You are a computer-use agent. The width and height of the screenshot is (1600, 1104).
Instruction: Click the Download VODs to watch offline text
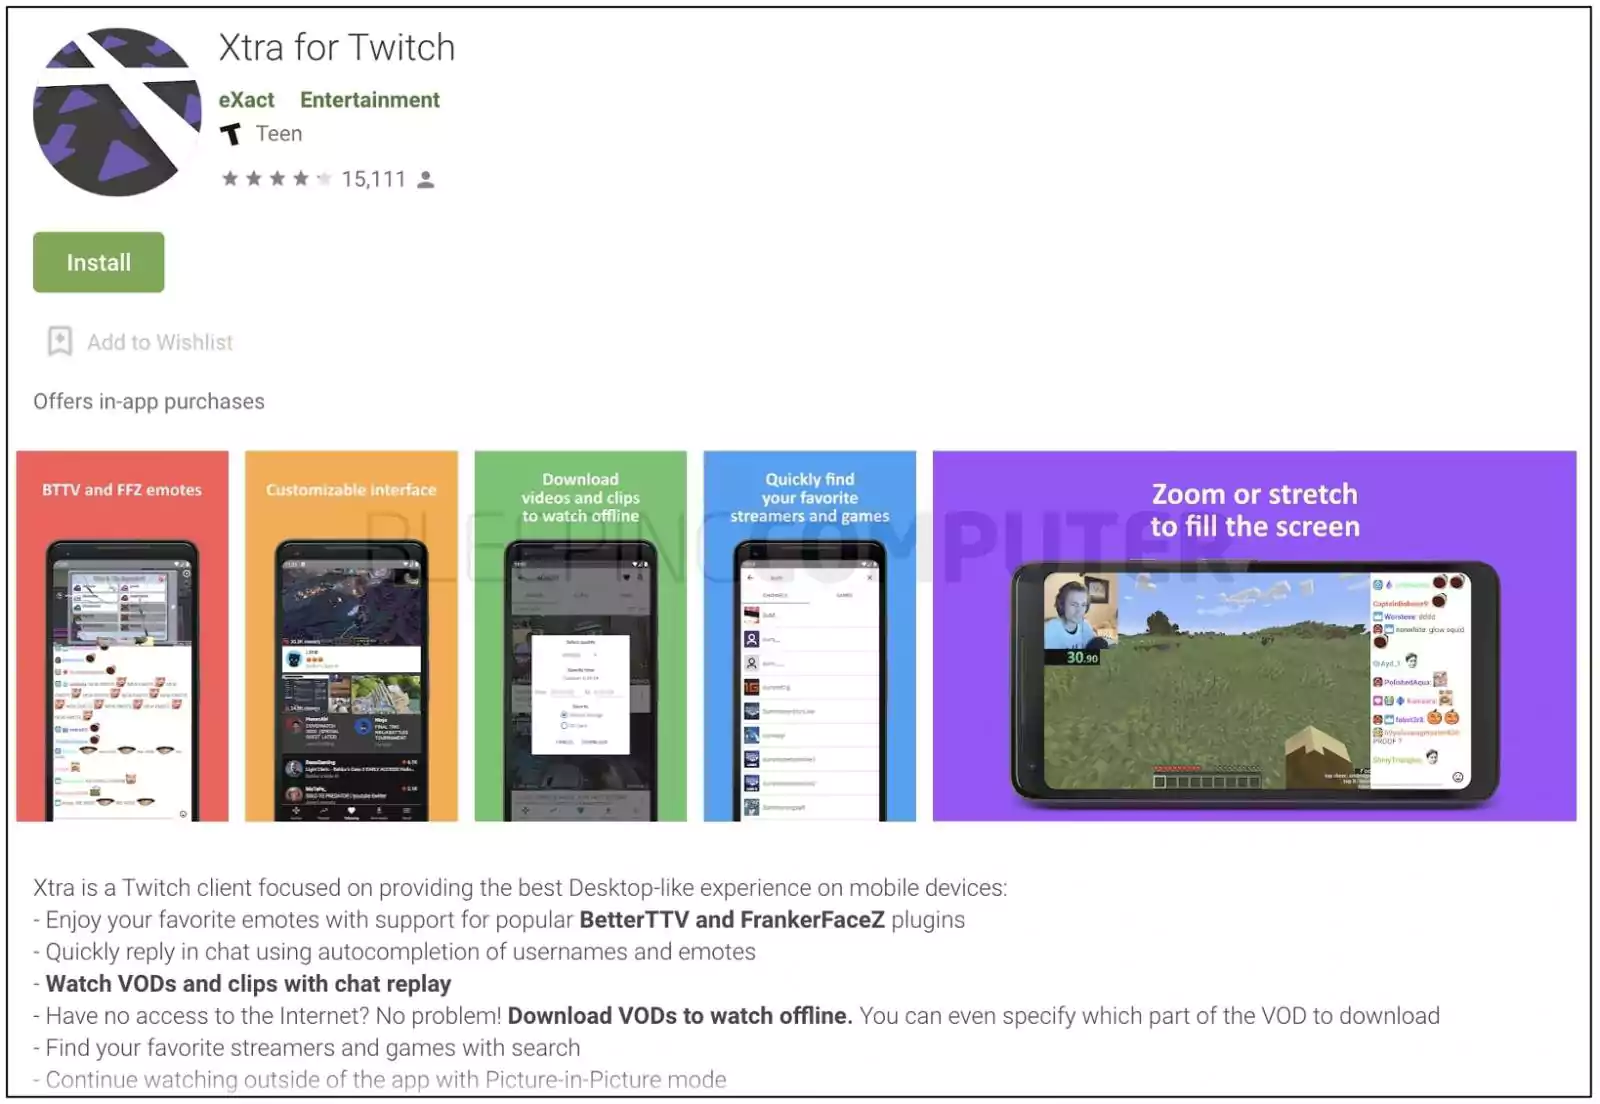(x=680, y=1016)
